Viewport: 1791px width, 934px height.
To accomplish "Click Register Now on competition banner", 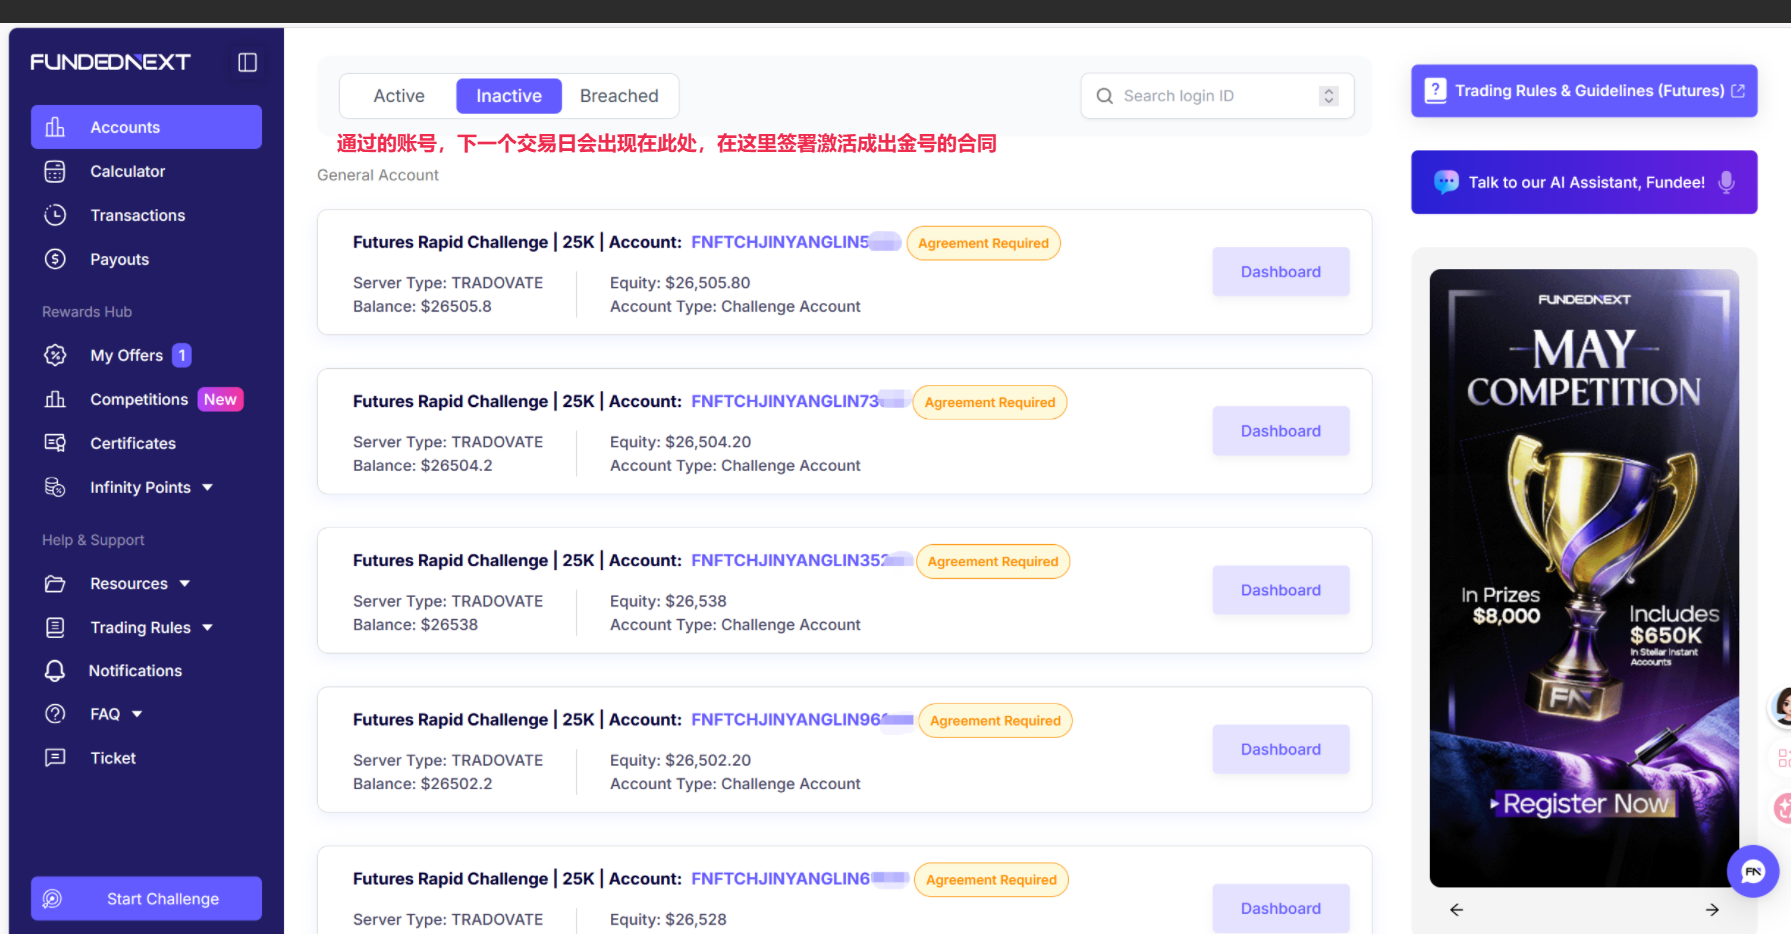I will pyautogui.click(x=1583, y=803).
